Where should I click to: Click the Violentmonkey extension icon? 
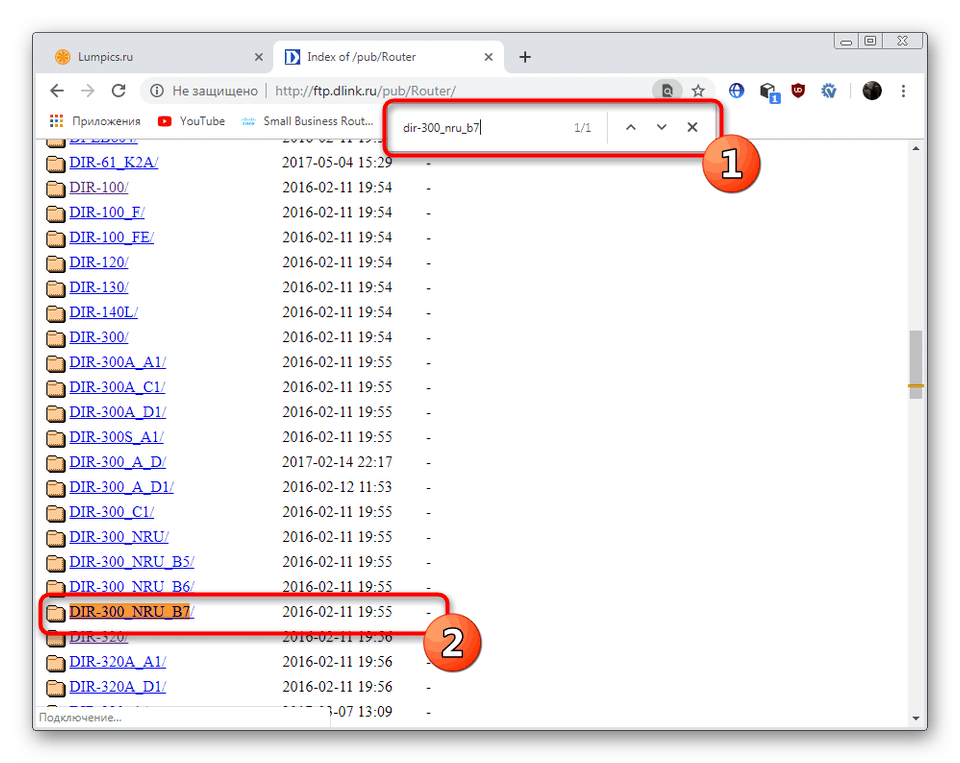coord(828,90)
